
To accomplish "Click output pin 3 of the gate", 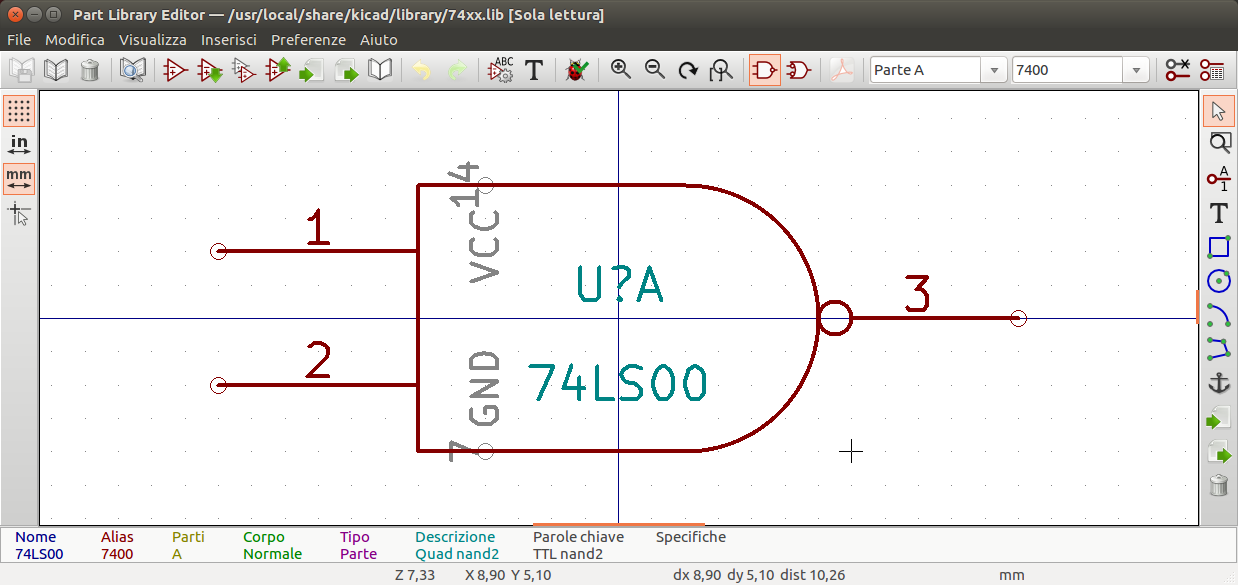I will tap(935, 317).
